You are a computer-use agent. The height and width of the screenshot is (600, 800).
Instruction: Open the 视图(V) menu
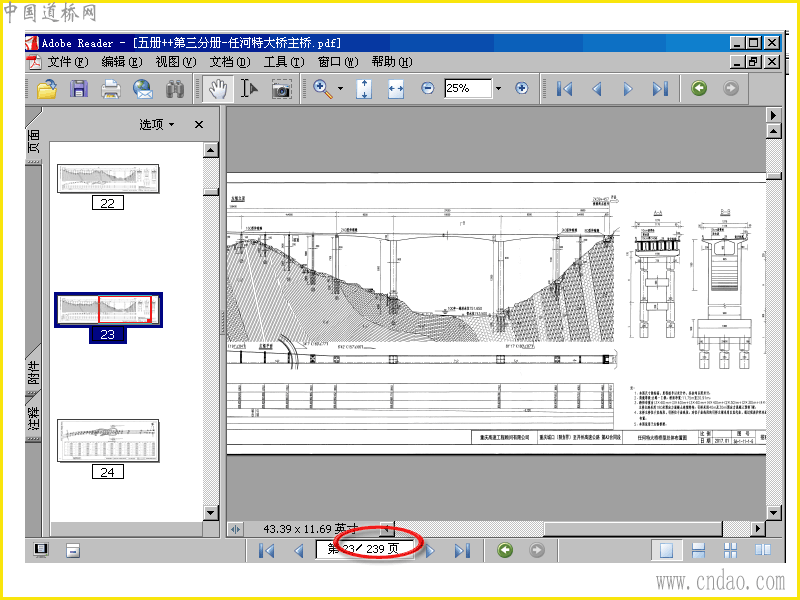176,62
